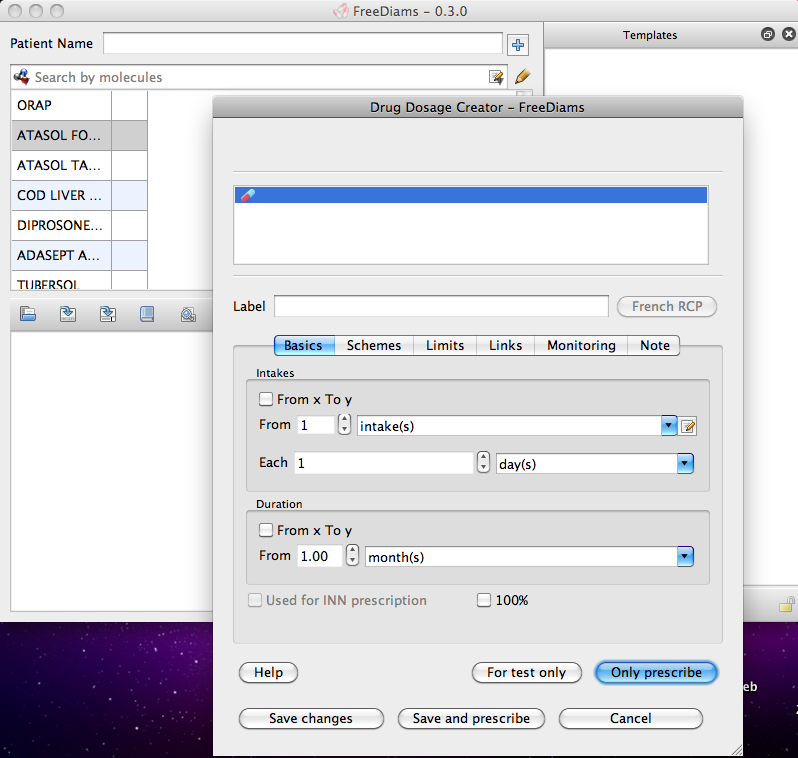
Task: Click the Only prescribe button
Action: click(656, 672)
